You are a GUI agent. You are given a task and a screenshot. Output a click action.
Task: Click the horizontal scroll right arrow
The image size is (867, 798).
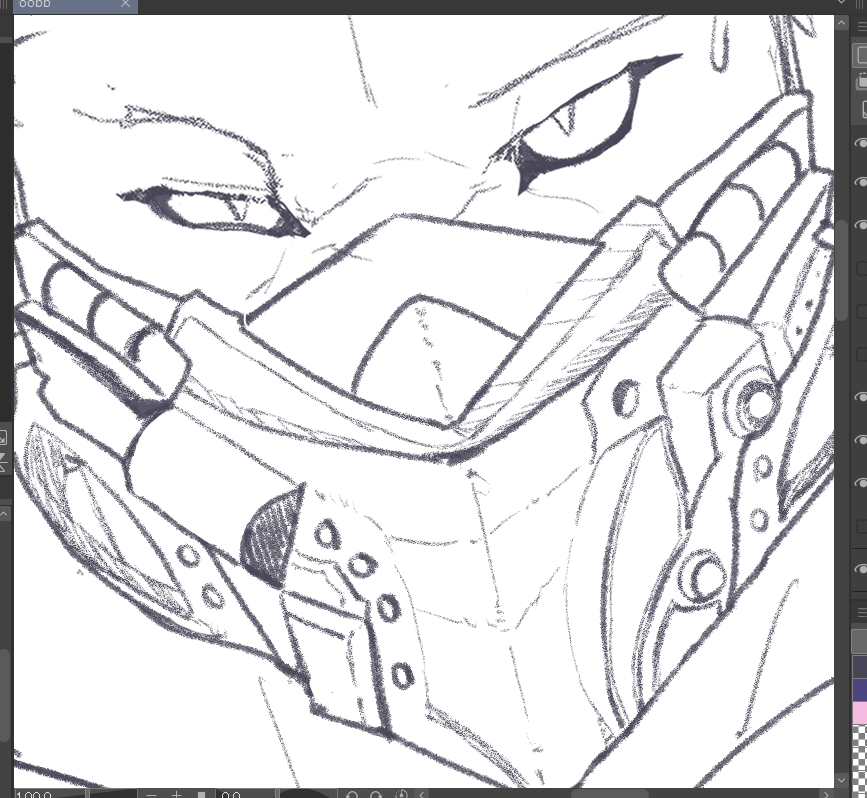pos(827,795)
